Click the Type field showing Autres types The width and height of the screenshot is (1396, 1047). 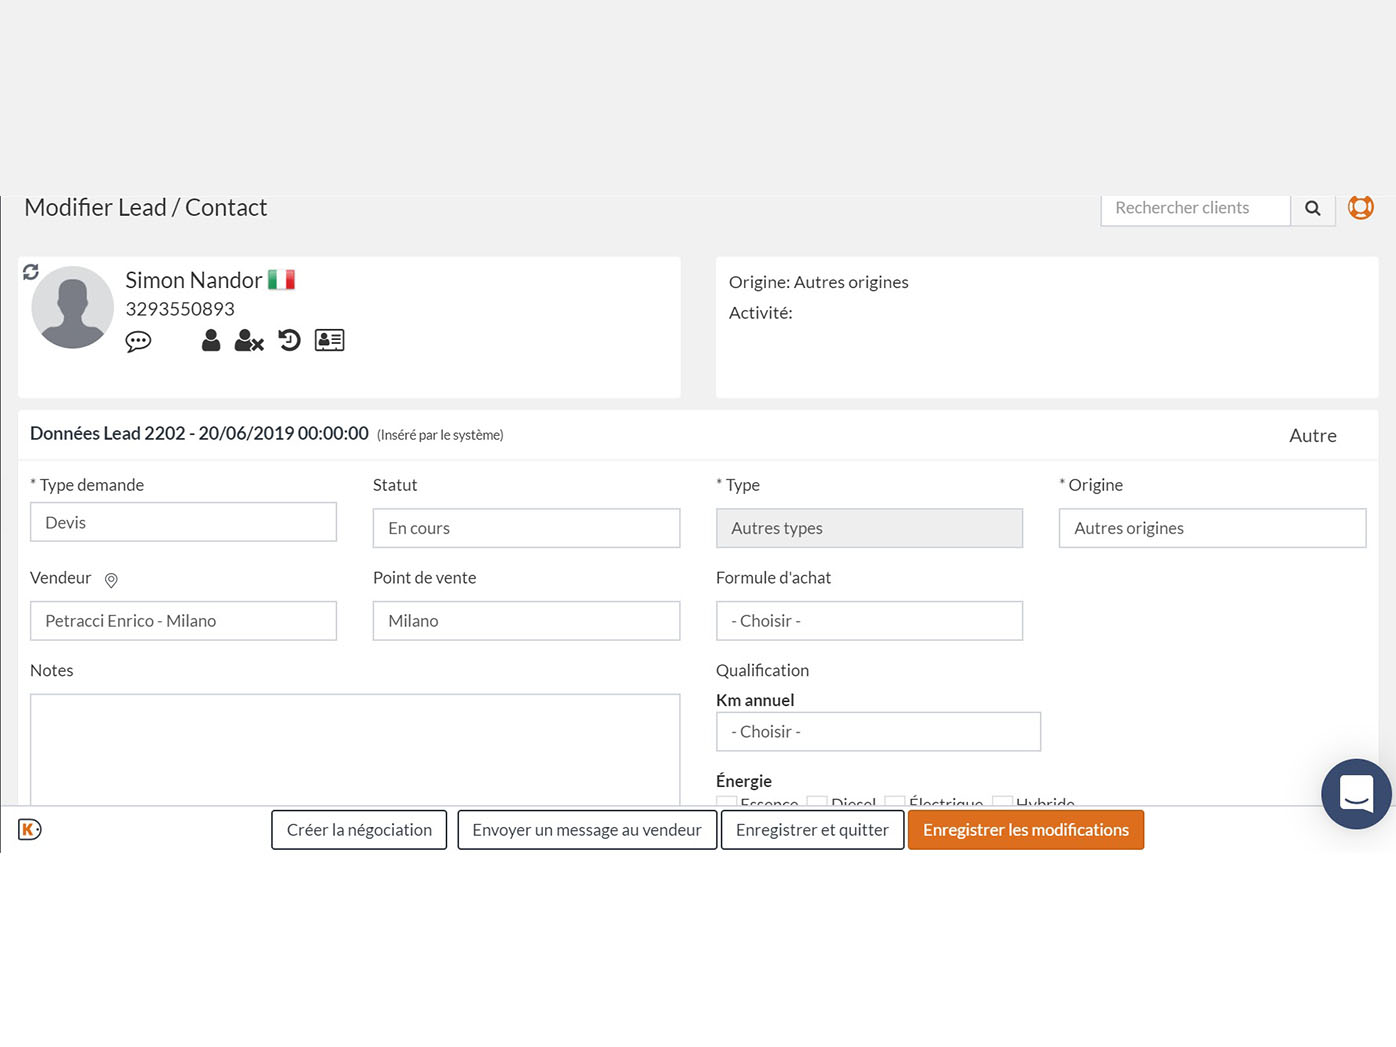(x=869, y=528)
